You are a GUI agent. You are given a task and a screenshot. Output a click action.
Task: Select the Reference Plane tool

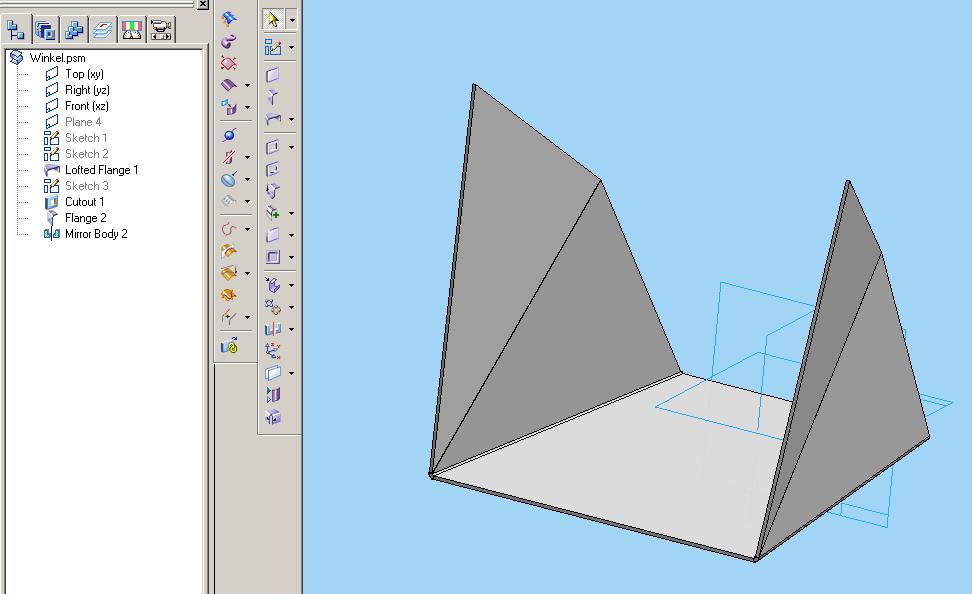click(x=273, y=373)
